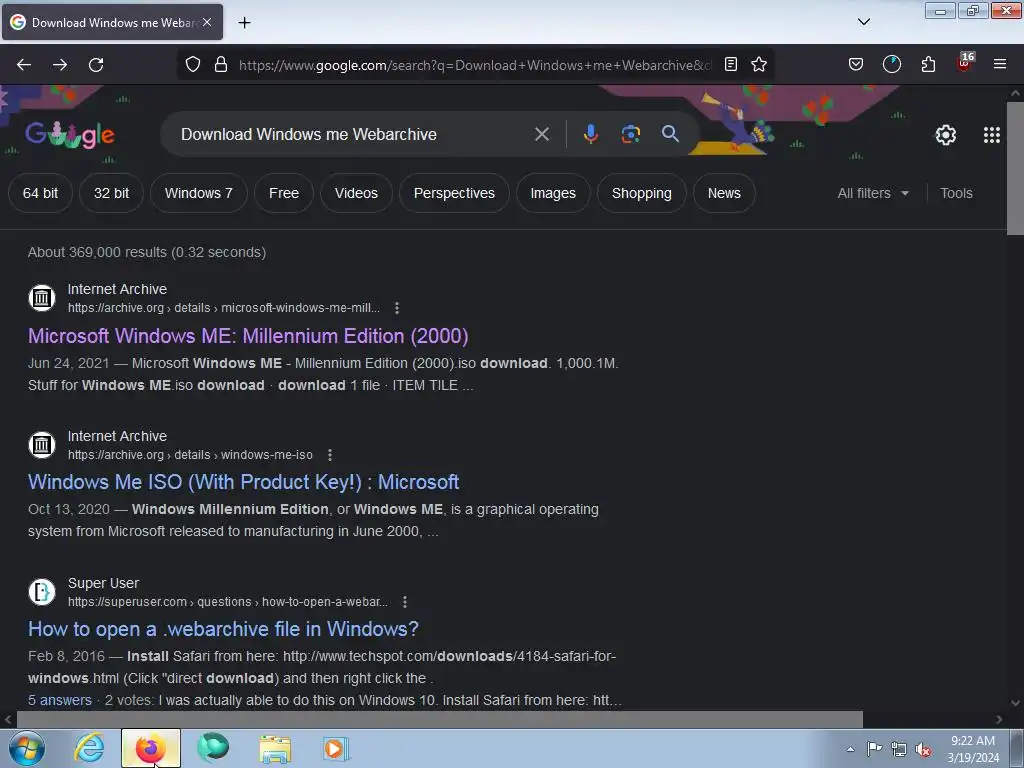Open Windows Media Player on taskbar
This screenshot has height=768, width=1024.
coord(336,748)
